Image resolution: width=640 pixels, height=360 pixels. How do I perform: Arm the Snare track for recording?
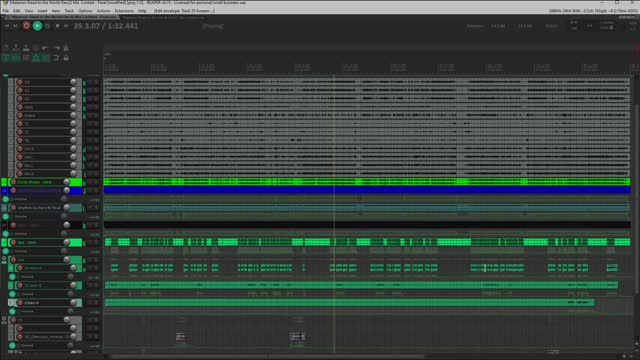[x=20, y=116]
